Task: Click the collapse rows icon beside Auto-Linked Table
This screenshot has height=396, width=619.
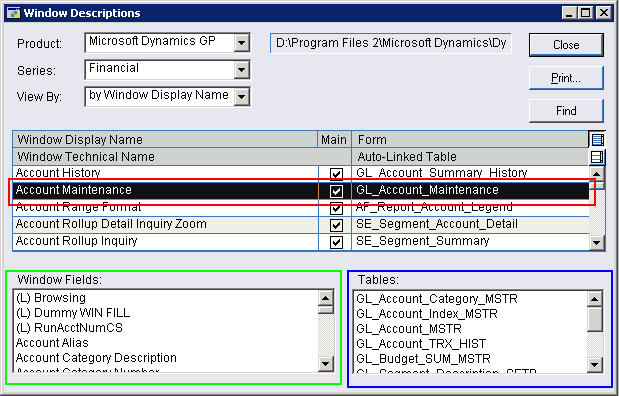Action: click(x=597, y=157)
